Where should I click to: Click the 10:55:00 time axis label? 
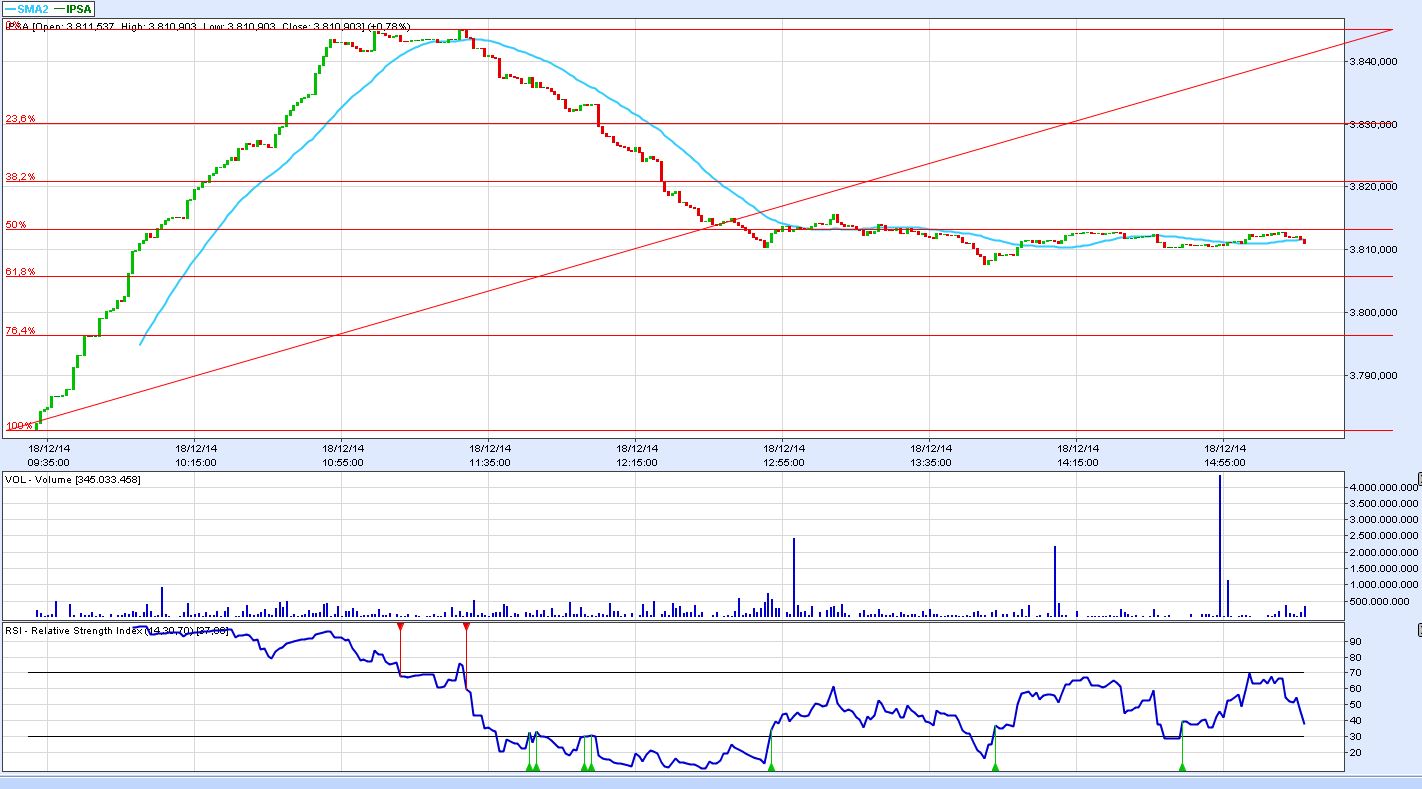342,462
